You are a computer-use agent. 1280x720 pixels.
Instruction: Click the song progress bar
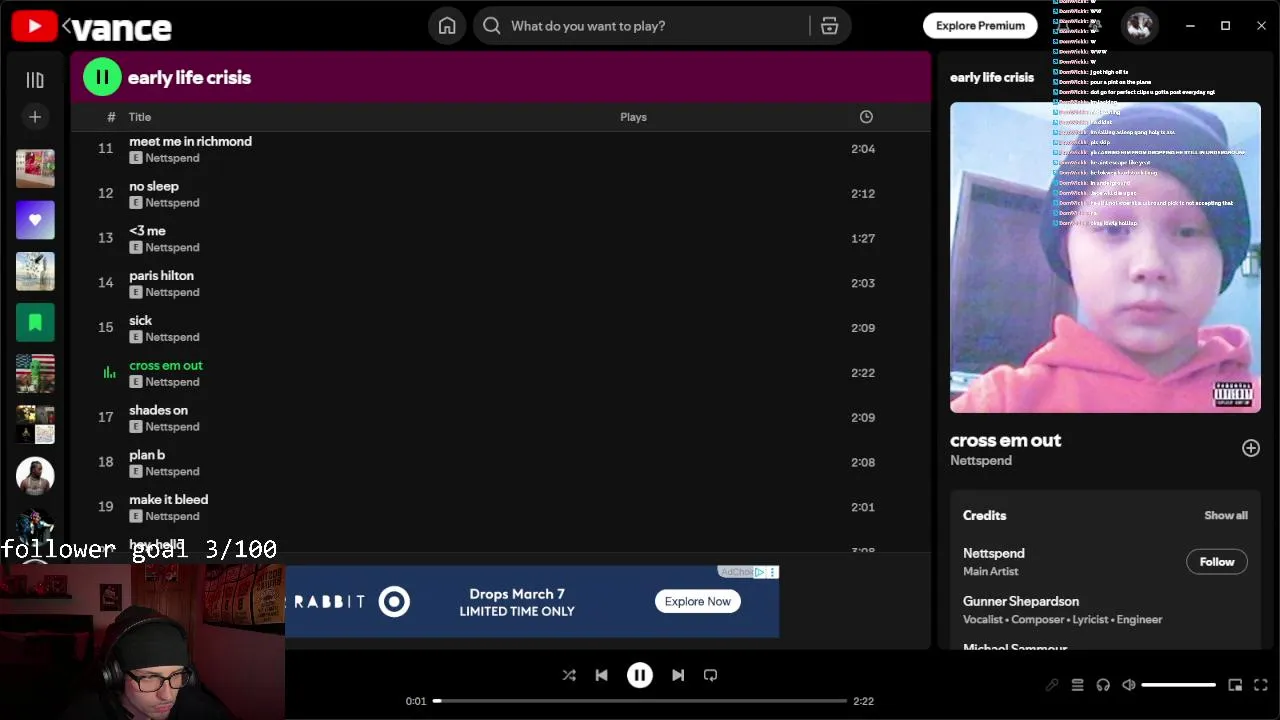pyautogui.click(x=640, y=701)
